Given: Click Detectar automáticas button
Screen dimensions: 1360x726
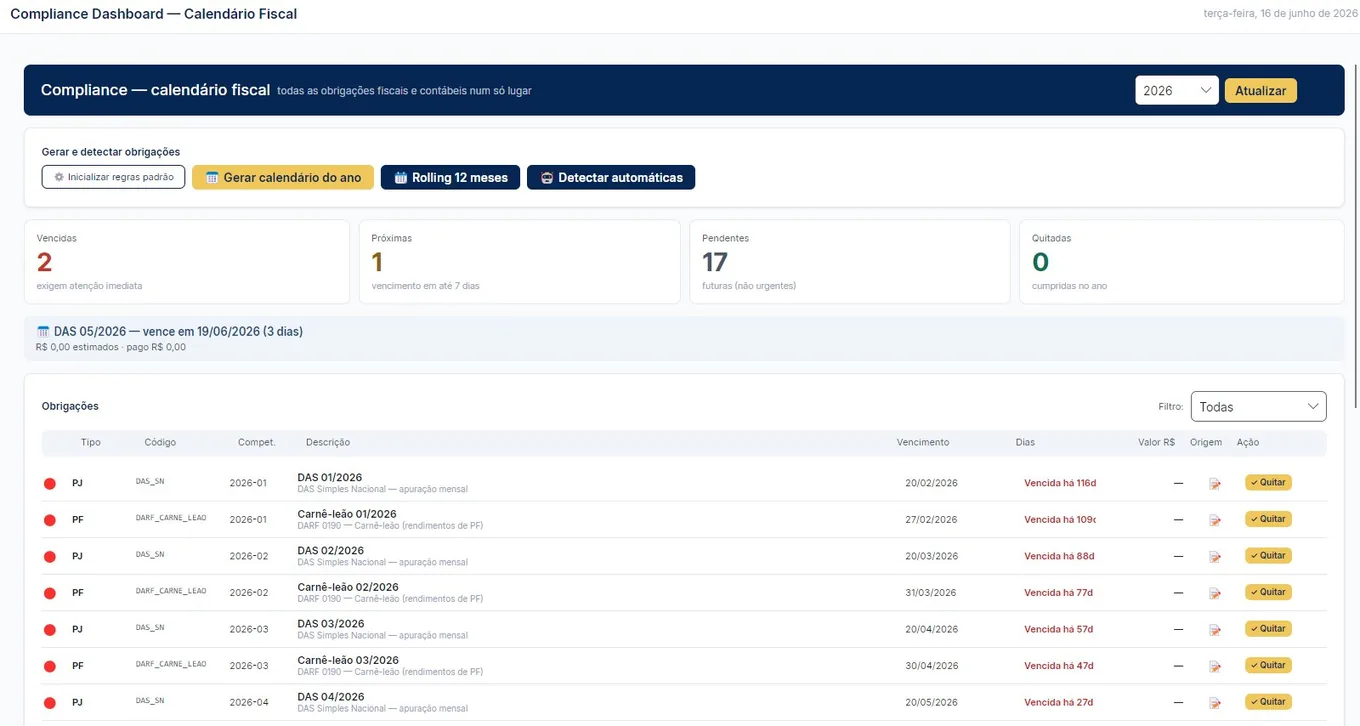Looking at the screenshot, I should (611, 177).
